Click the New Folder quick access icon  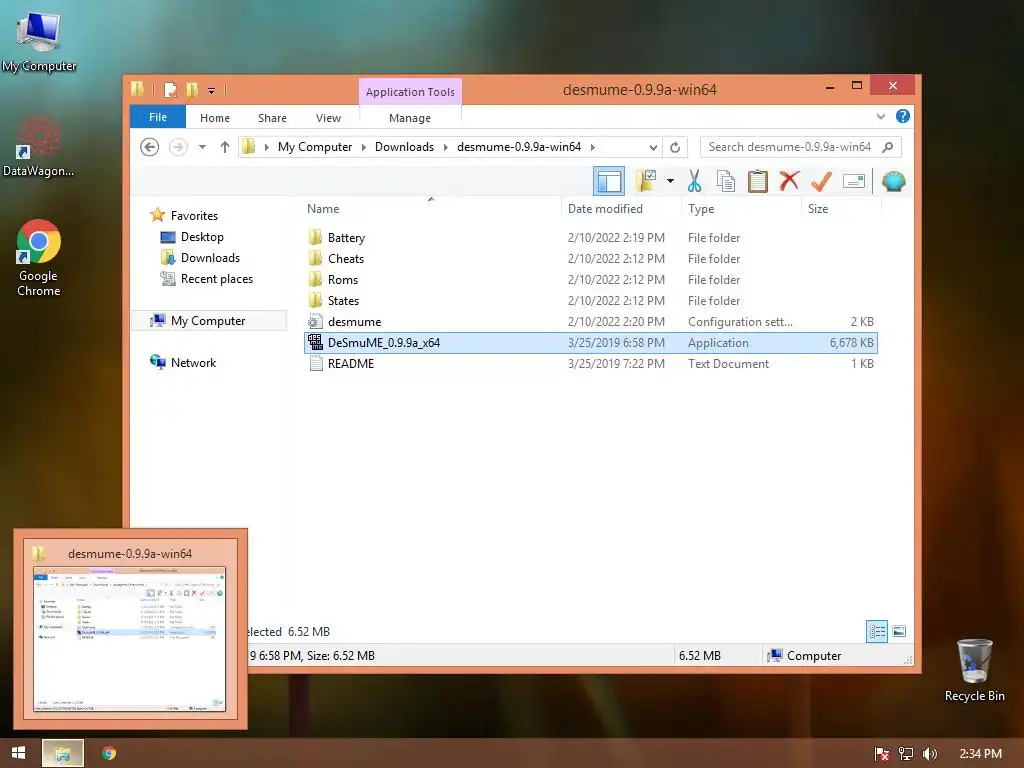coord(192,89)
